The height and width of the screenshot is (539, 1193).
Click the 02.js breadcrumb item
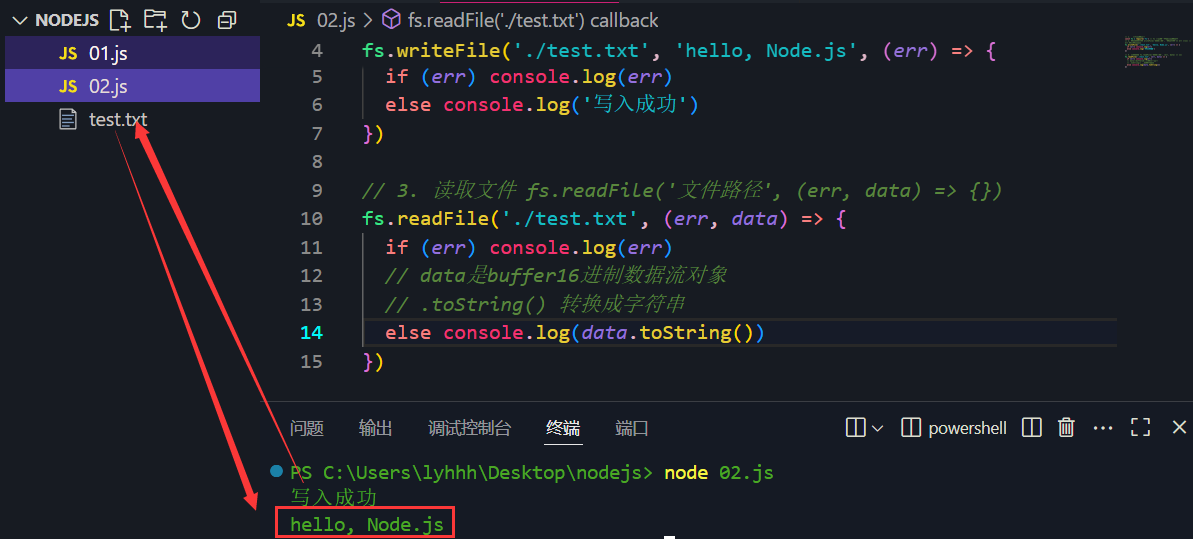tap(336, 21)
